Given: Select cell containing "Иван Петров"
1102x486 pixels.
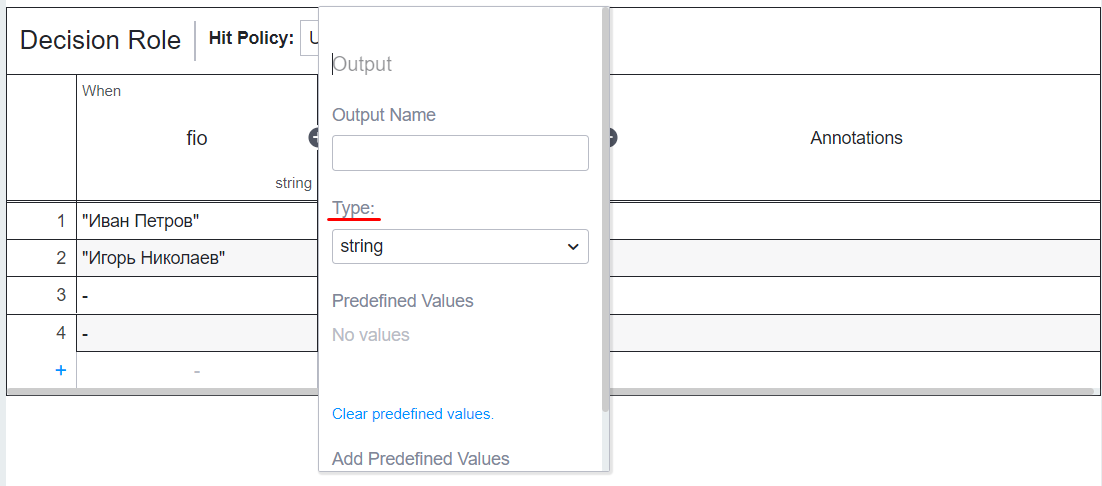Looking at the screenshot, I should coord(197,221).
